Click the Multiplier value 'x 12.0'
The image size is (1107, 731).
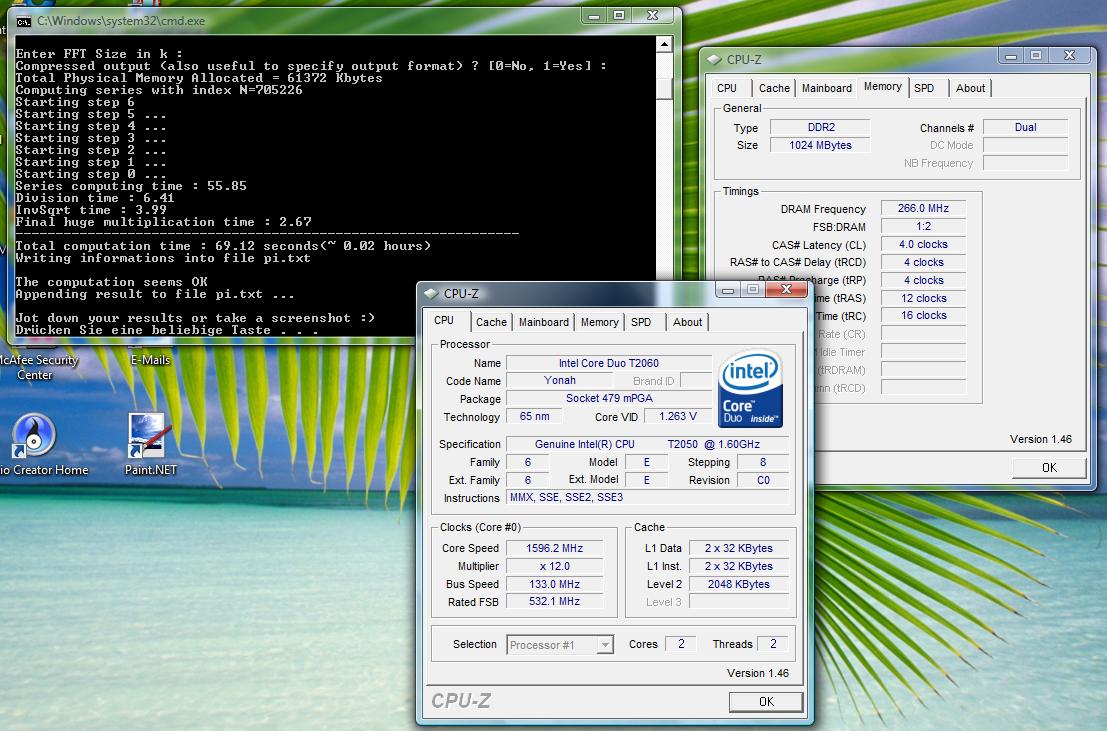554,566
